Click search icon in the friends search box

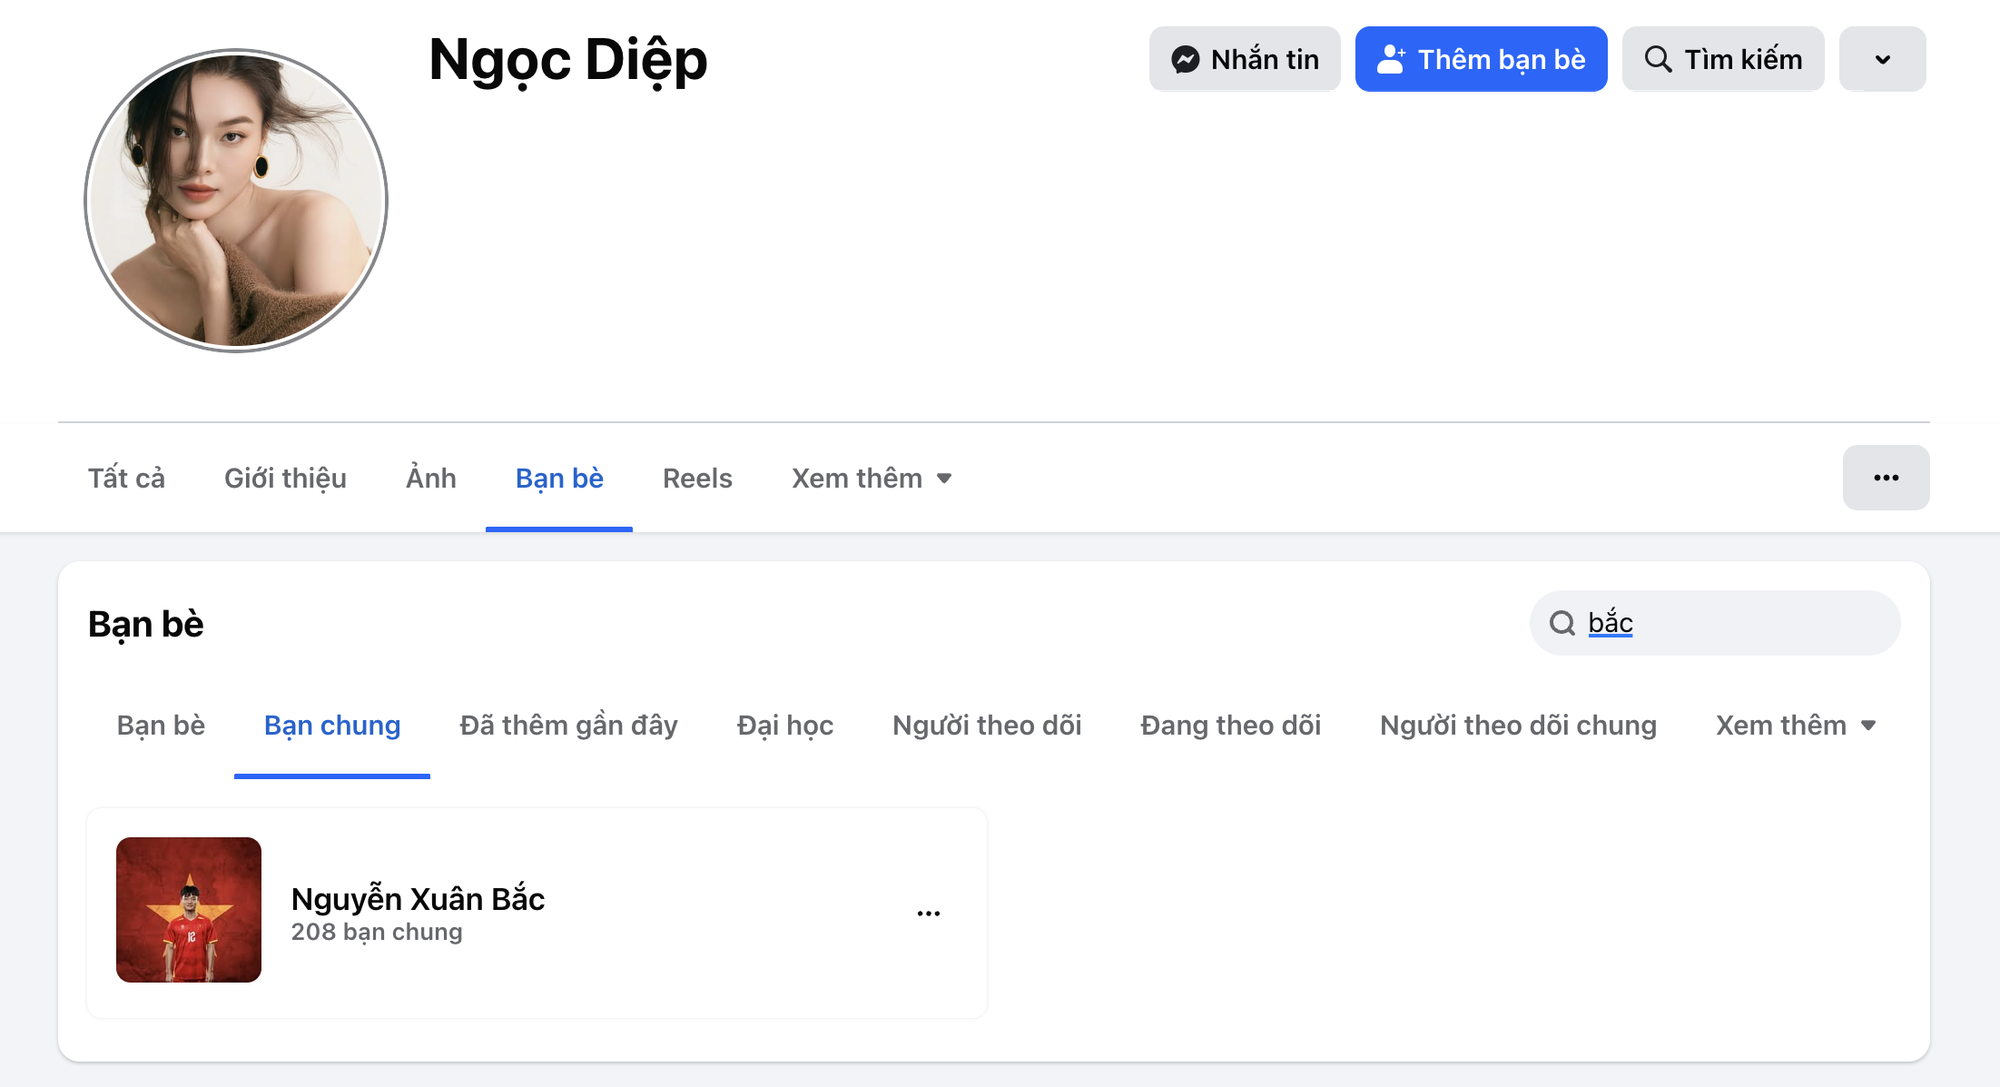(x=1562, y=623)
